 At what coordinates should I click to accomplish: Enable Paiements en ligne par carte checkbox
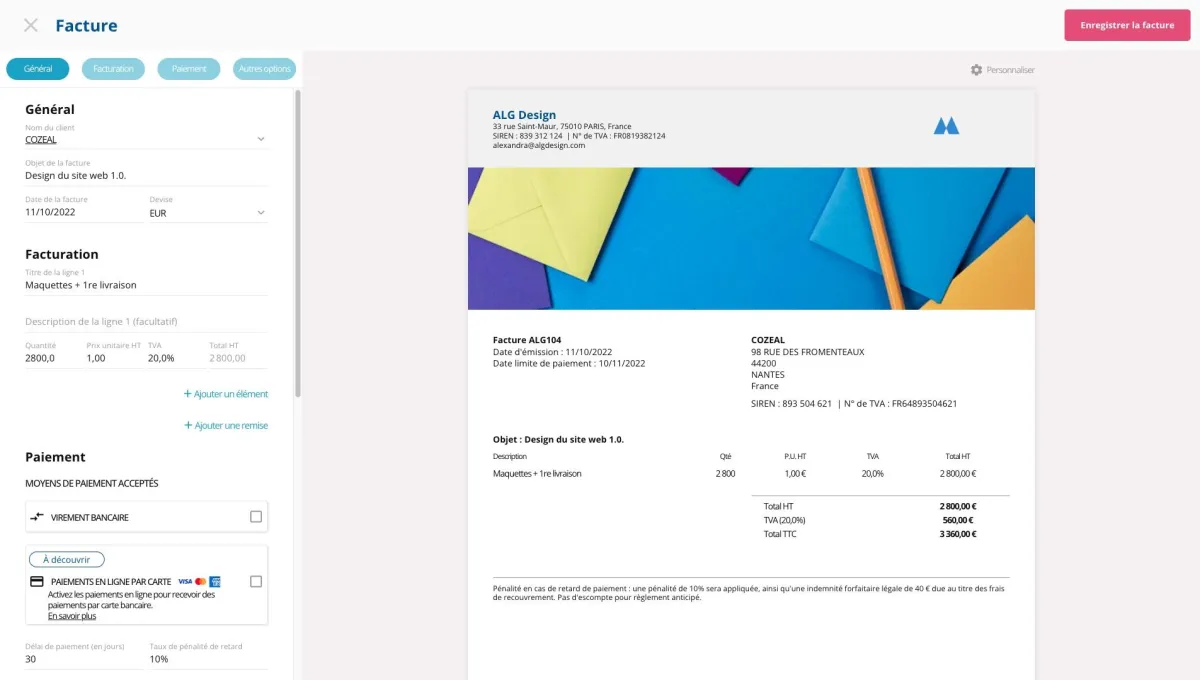pos(256,581)
